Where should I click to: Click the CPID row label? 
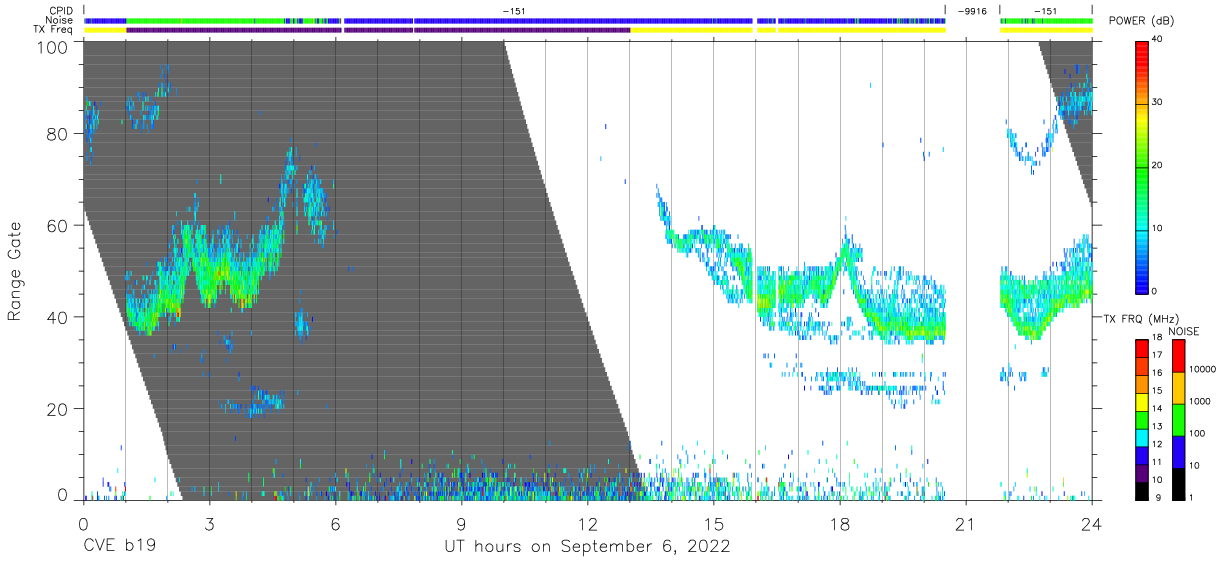pos(61,11)
